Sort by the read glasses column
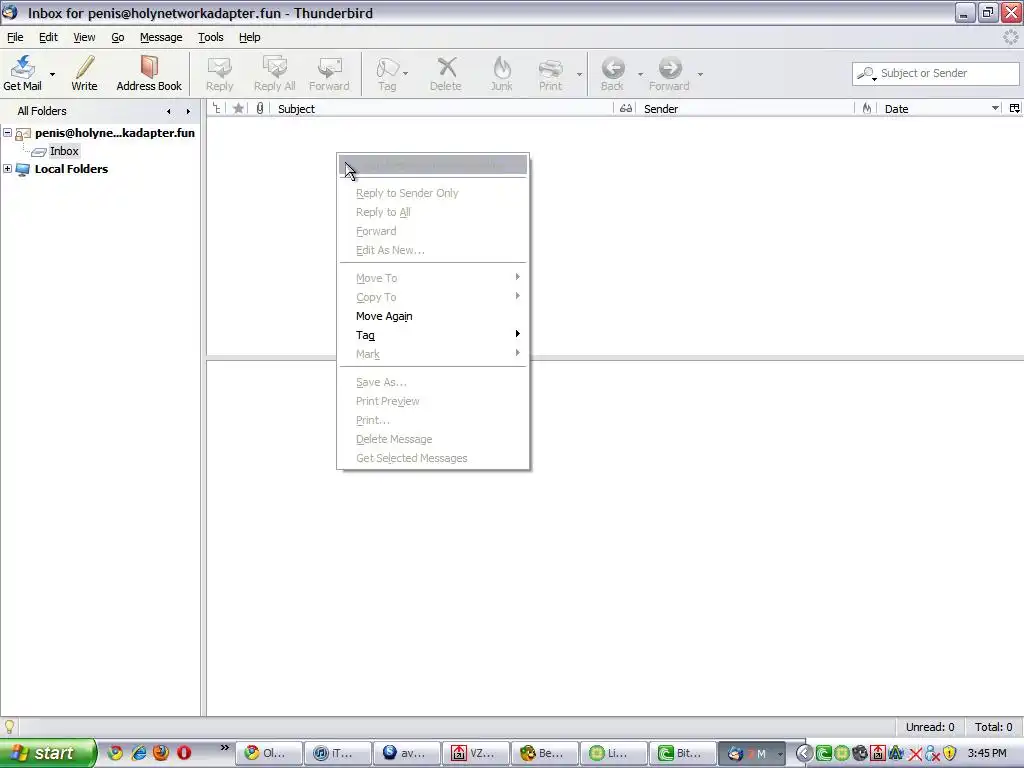Image resolution: width=1024 pixels, height=768 pixels. tap(626, 108)
